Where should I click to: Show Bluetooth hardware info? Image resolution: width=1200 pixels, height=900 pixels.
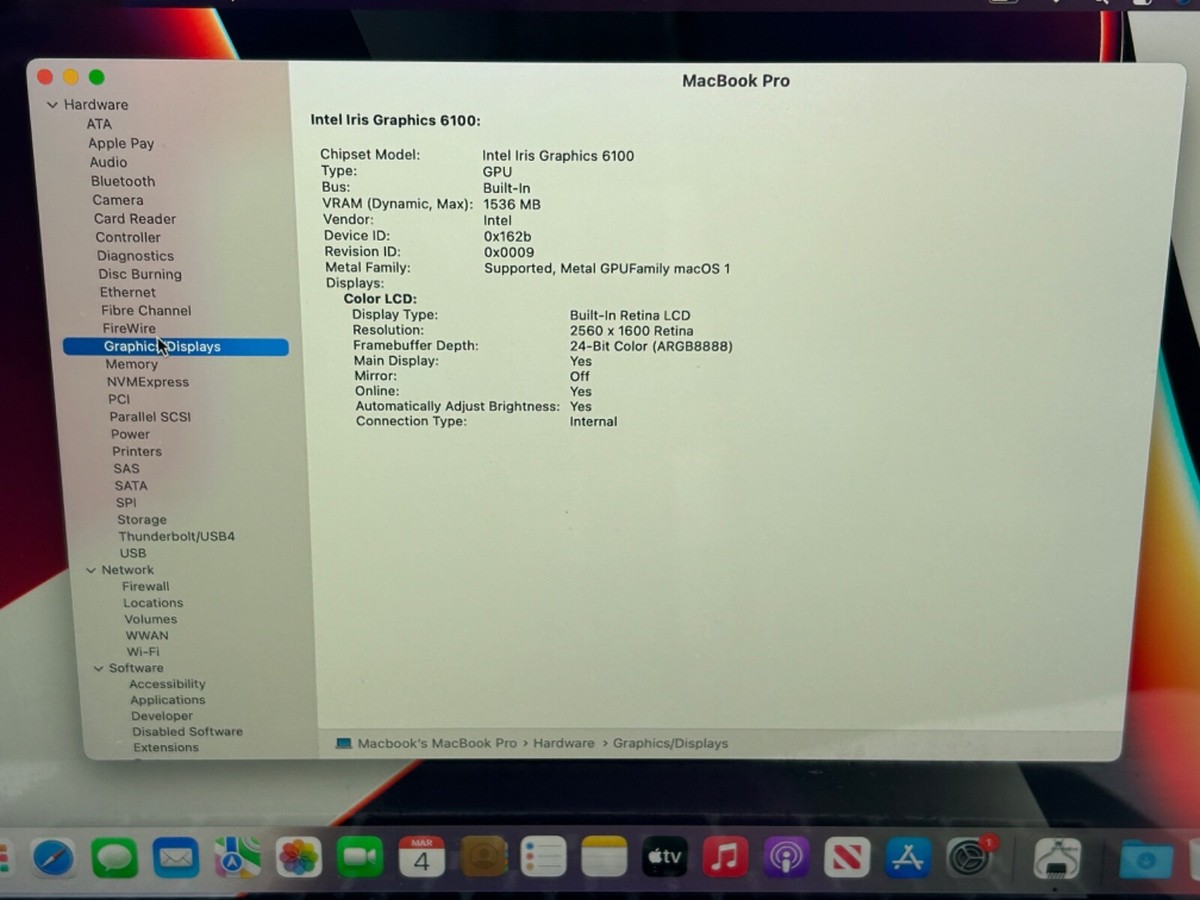[123, 181]
